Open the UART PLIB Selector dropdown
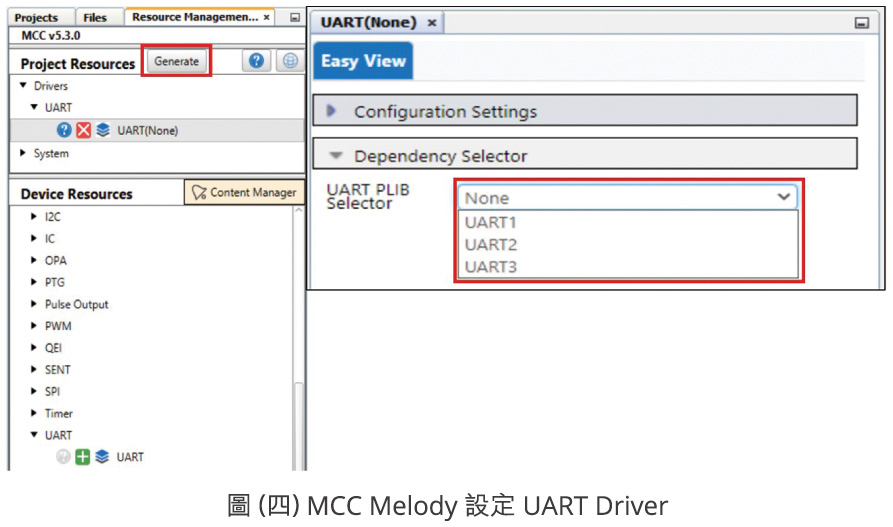 [627, 198]
